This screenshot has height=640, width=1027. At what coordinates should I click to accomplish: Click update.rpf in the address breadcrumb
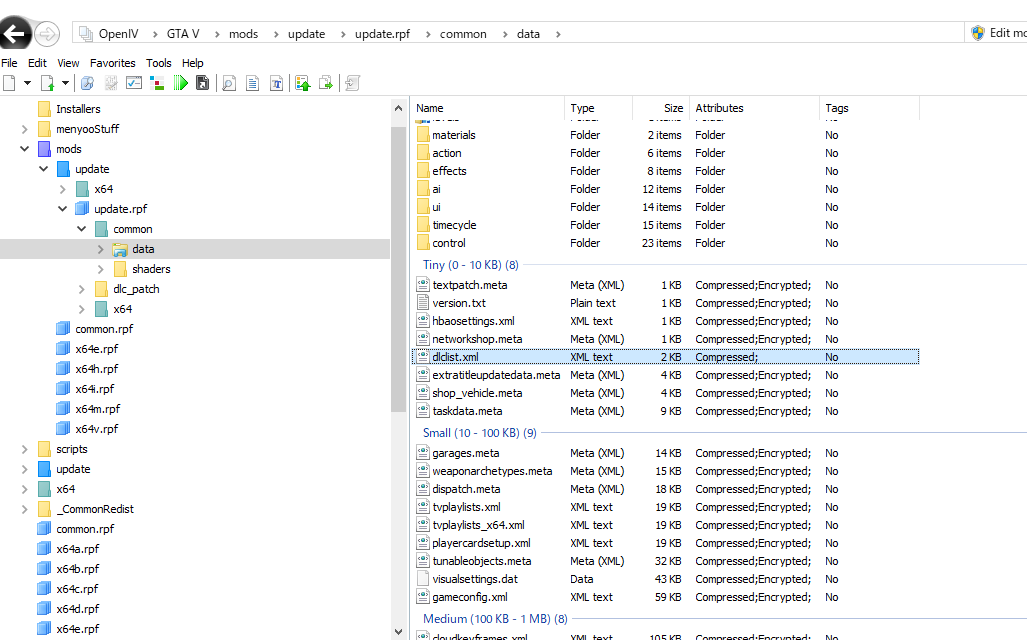tap(383, 34)
